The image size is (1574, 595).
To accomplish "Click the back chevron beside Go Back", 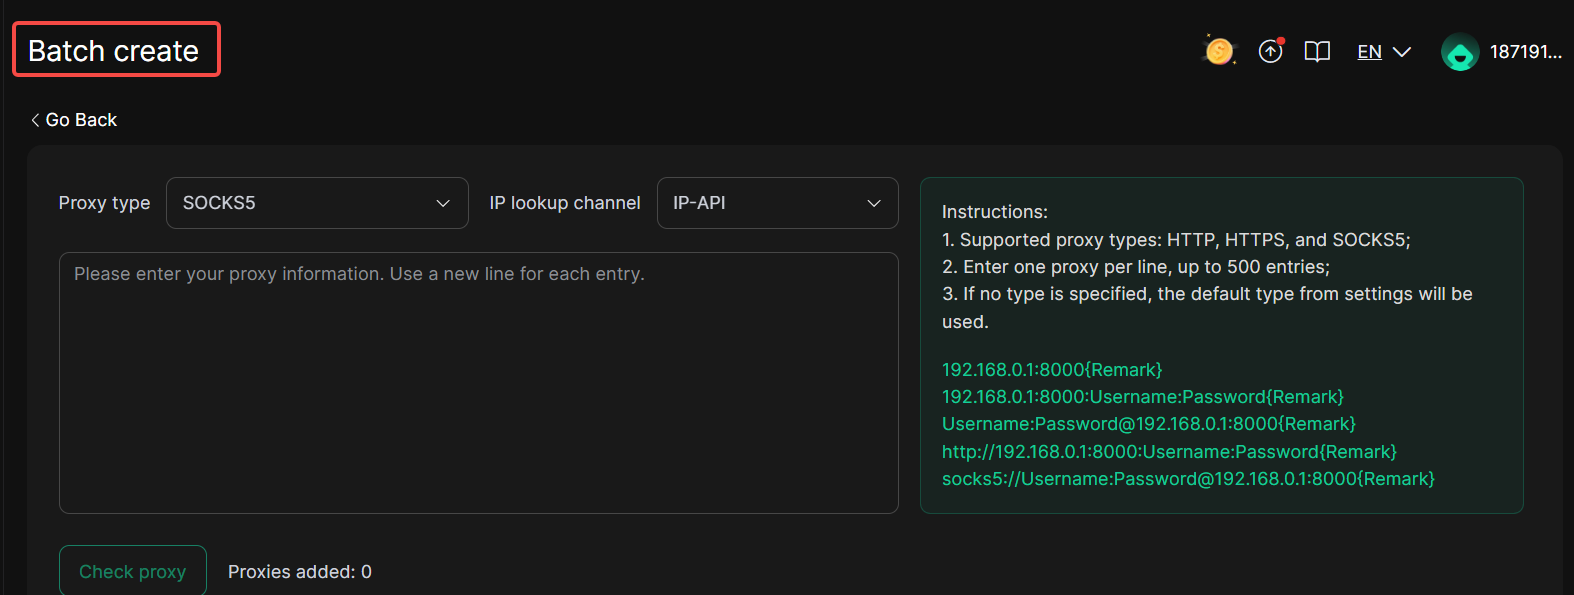I will tap(35, 120).
